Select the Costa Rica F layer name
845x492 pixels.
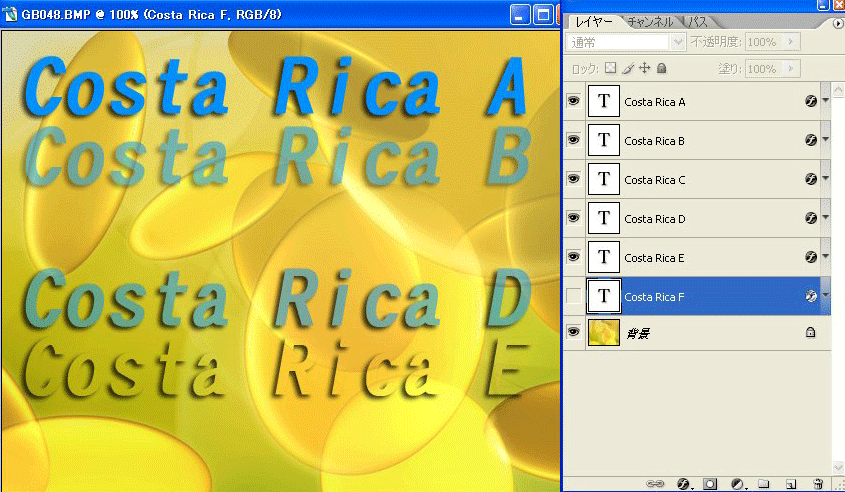click(x=654, y=297)
